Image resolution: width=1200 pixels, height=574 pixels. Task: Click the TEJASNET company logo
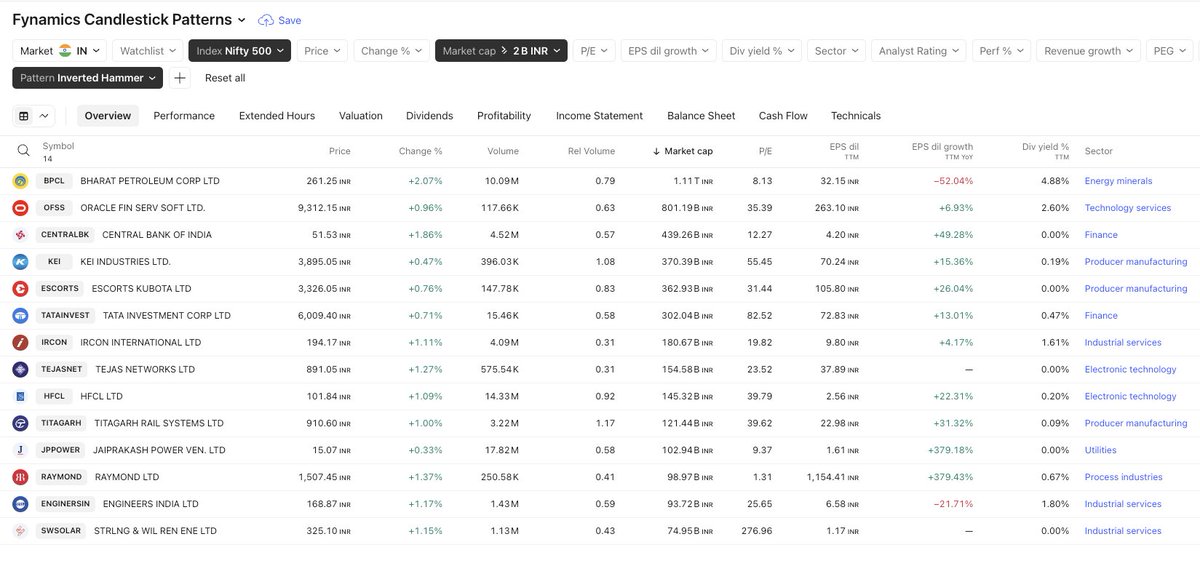(x=20, y=369)
